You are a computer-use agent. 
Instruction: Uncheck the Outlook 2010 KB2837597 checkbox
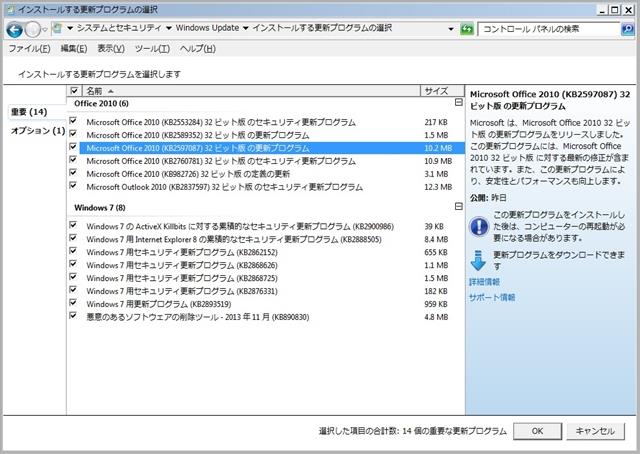point(73,186)
